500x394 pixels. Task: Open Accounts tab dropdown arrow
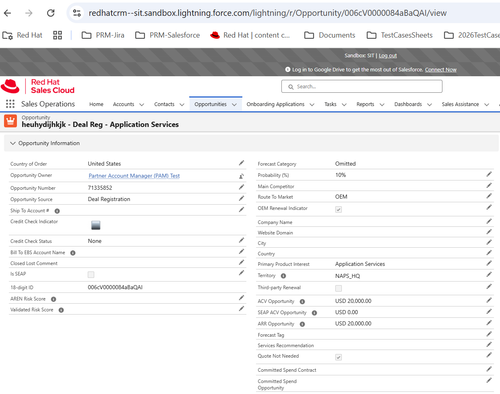click(x=141, y=104)
